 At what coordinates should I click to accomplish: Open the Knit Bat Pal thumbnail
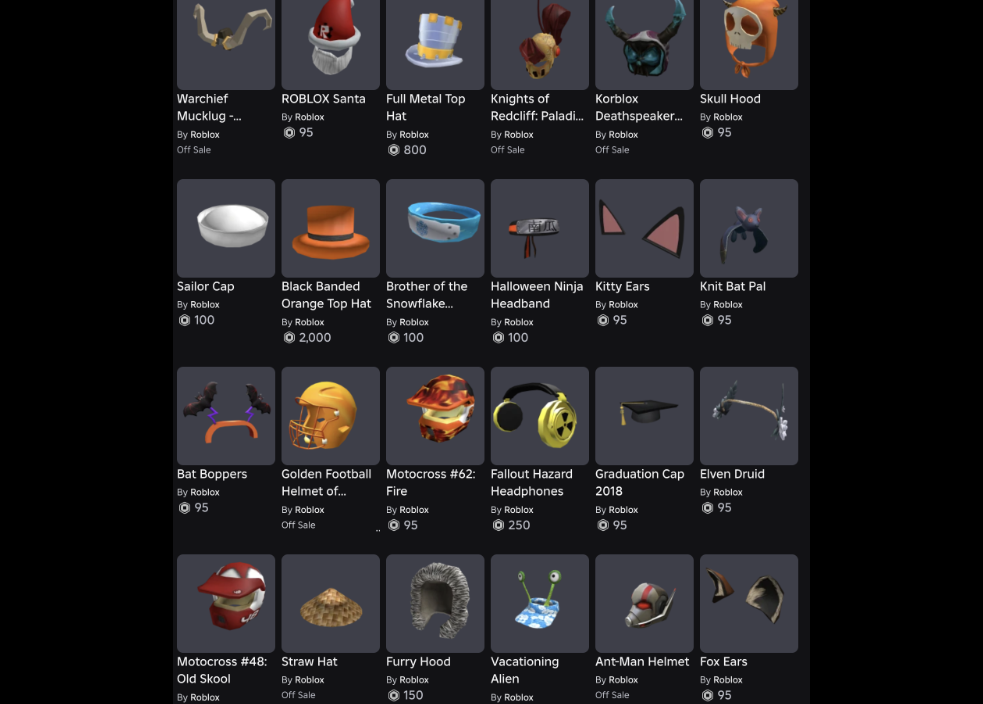pos(749,228)
